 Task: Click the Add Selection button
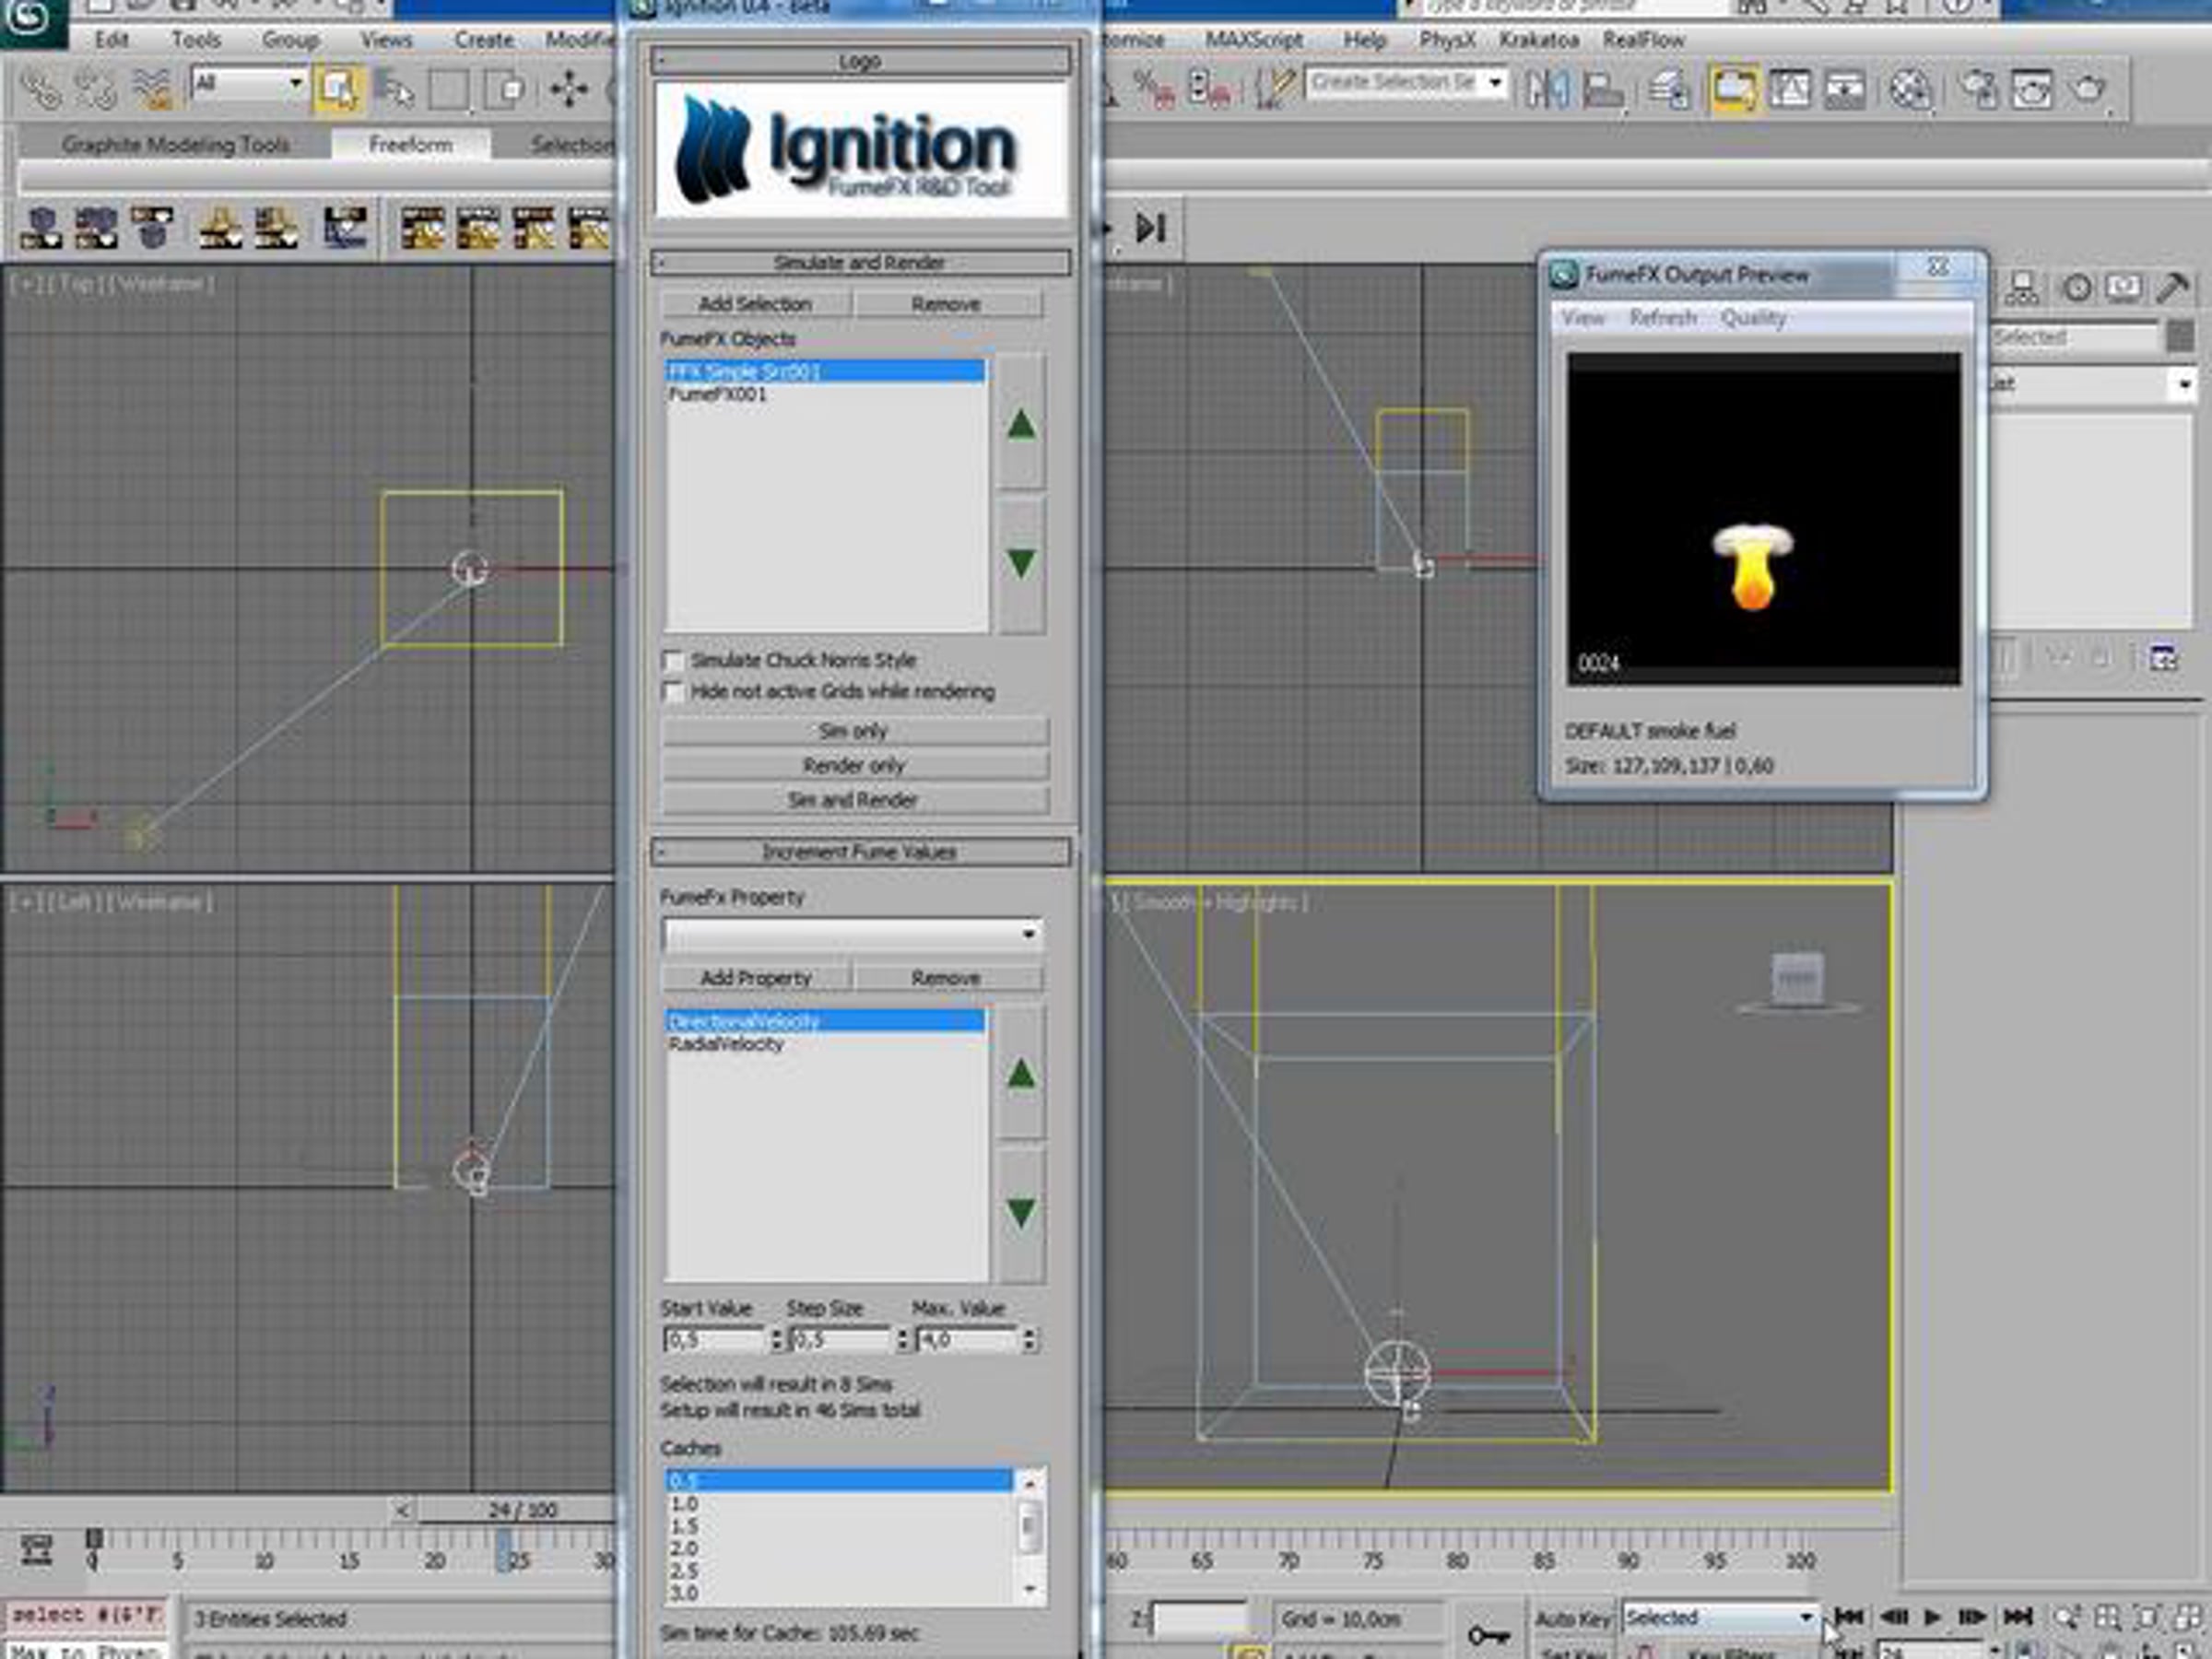(755, 304)
